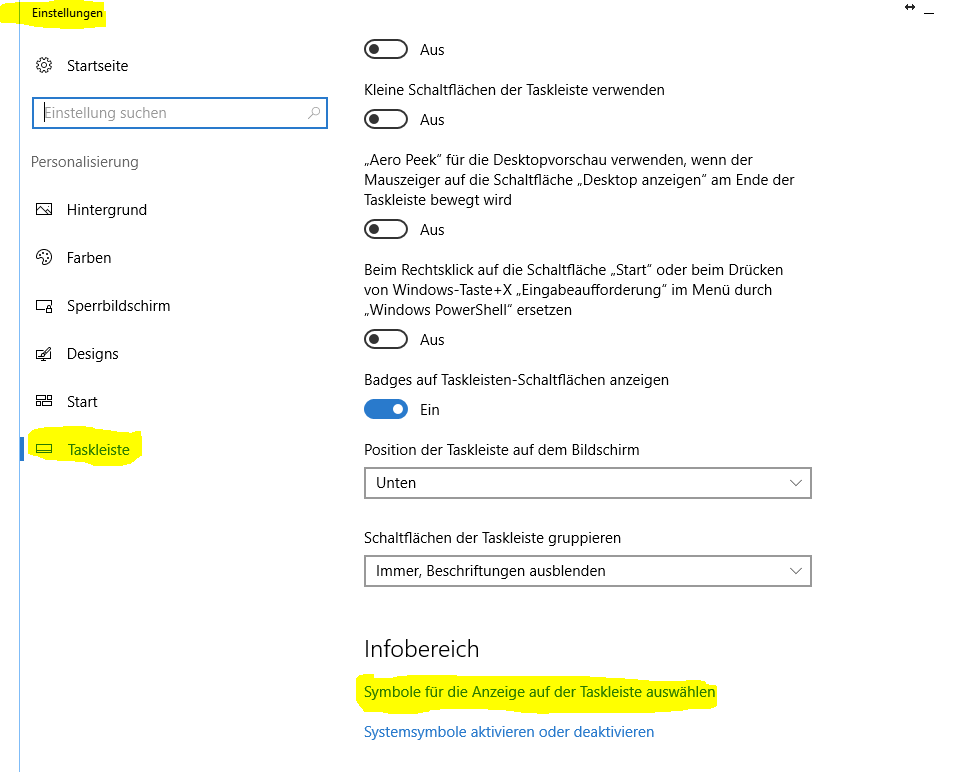Click the Startseite gear icon

coord(44,65)
